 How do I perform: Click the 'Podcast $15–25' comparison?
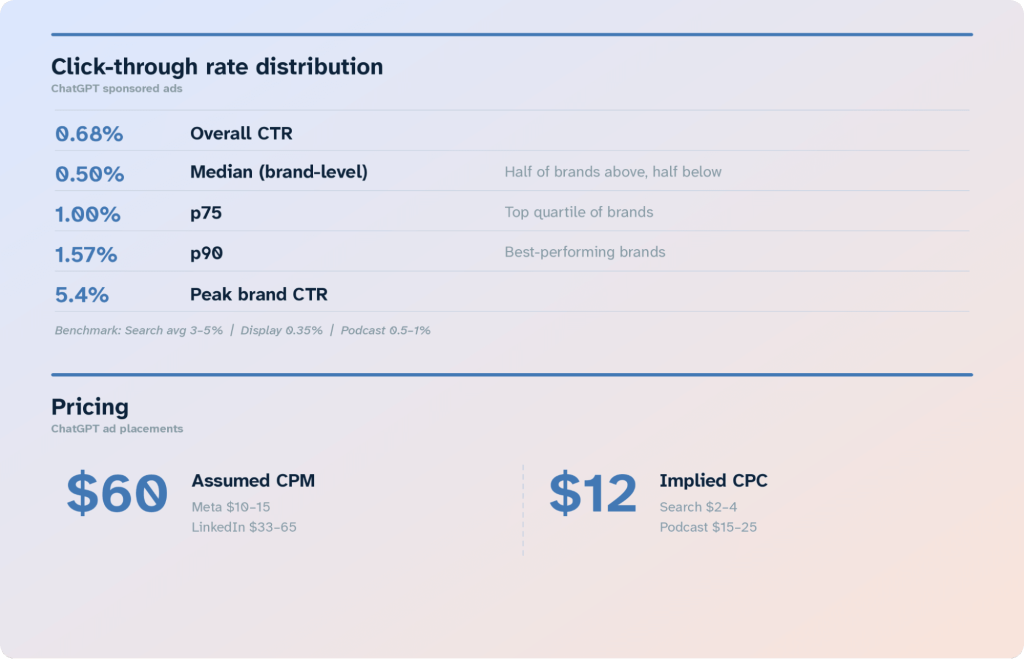coord(708,527)
